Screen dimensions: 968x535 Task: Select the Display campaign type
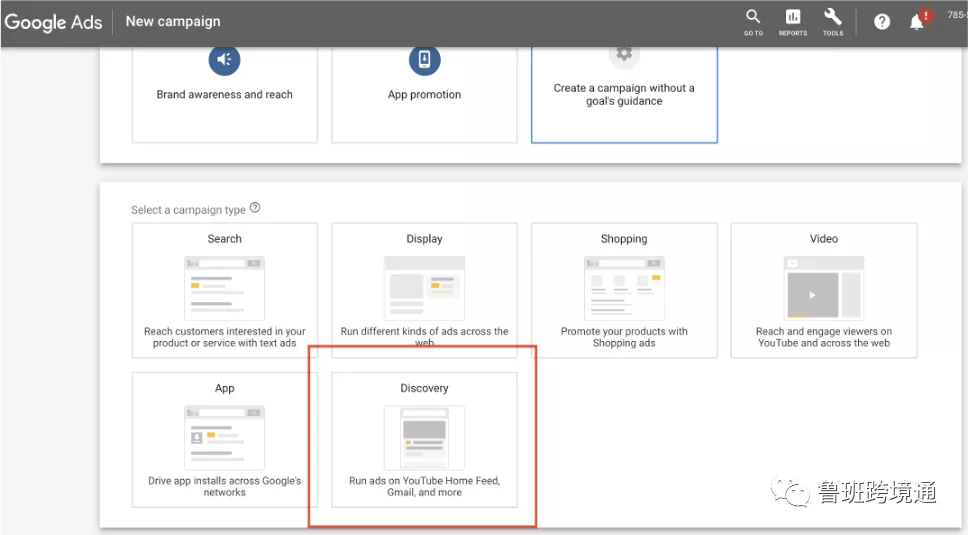coord(424,290)
